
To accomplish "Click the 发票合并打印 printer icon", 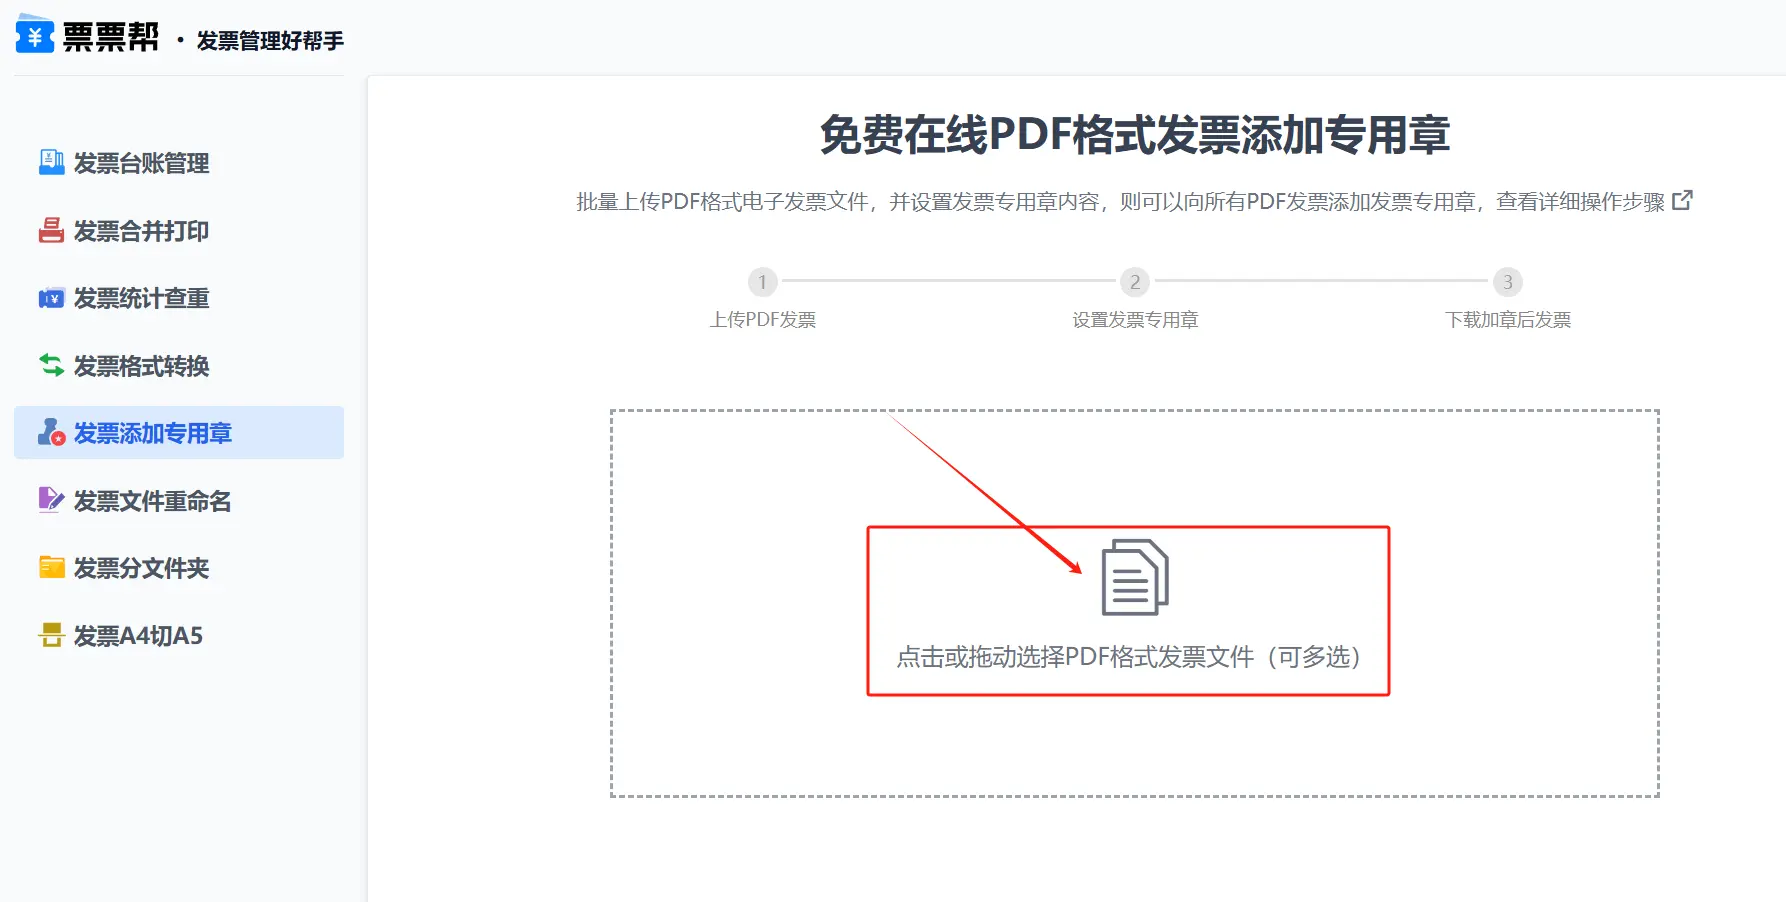I will (x=51, y=230).
